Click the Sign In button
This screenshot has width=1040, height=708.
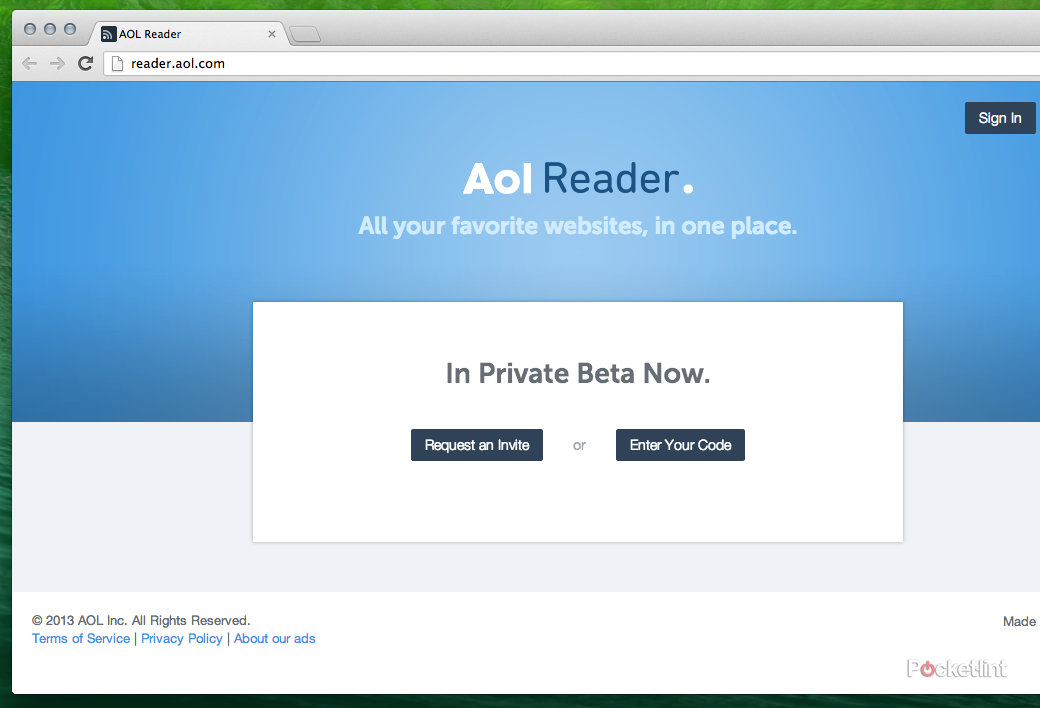pos(1000,117)
